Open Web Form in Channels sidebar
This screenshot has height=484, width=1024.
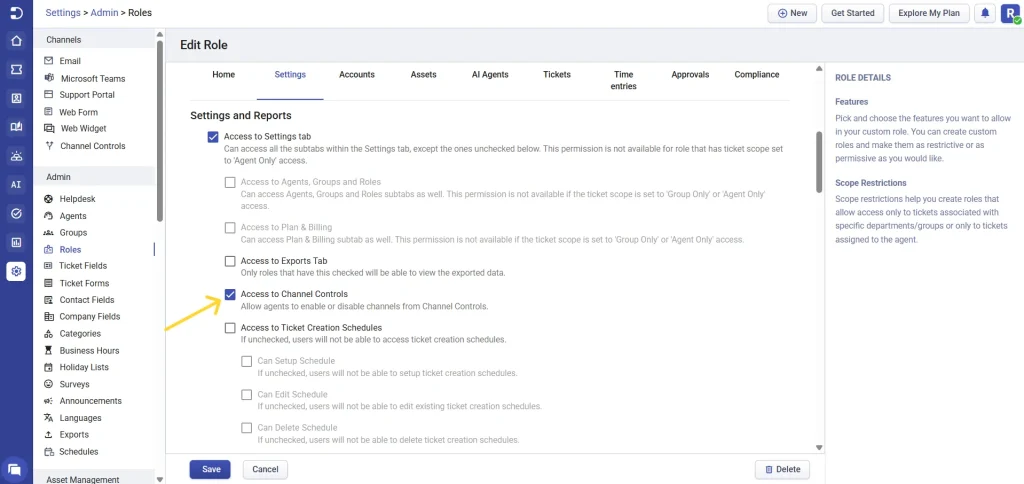(78, 112)
